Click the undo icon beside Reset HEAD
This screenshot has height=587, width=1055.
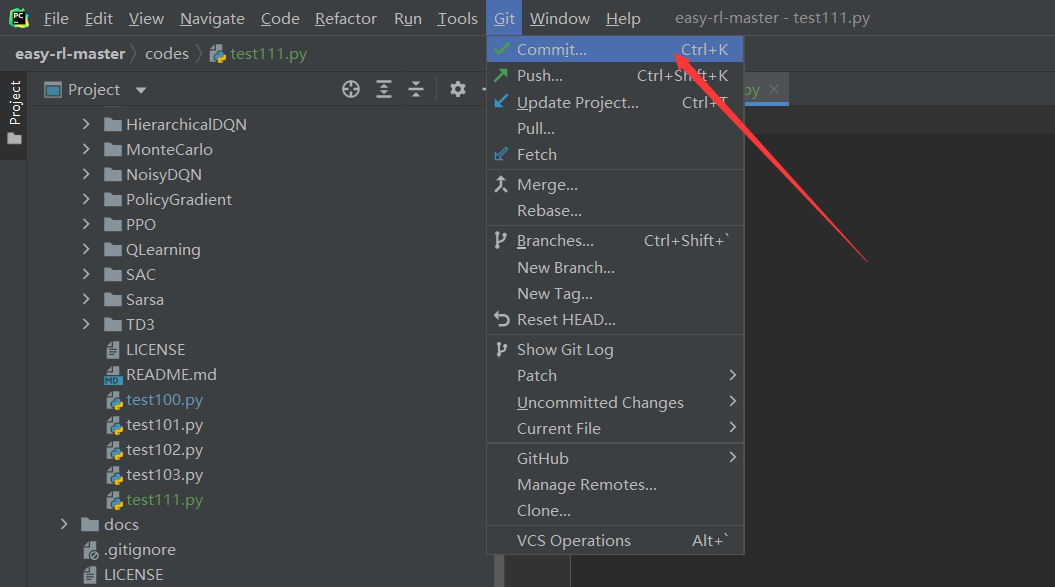coord(502,319)
